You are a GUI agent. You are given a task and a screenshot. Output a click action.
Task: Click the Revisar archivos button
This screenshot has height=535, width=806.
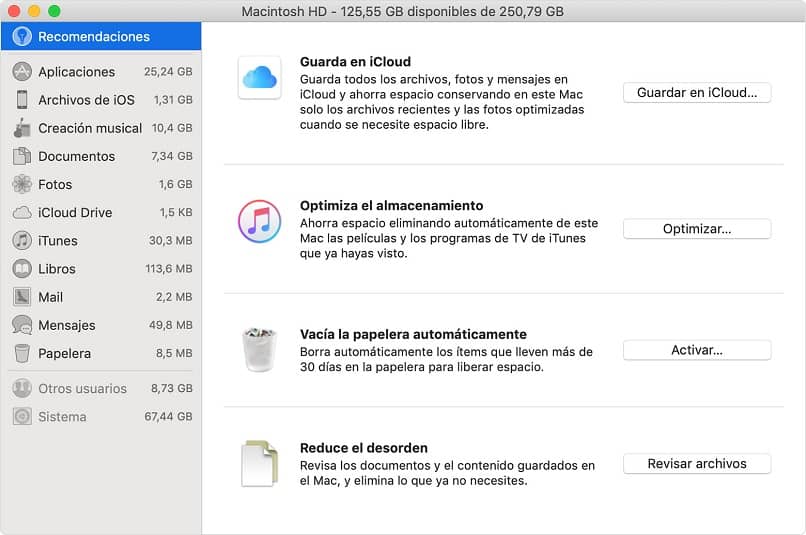[x=697, y=464]
